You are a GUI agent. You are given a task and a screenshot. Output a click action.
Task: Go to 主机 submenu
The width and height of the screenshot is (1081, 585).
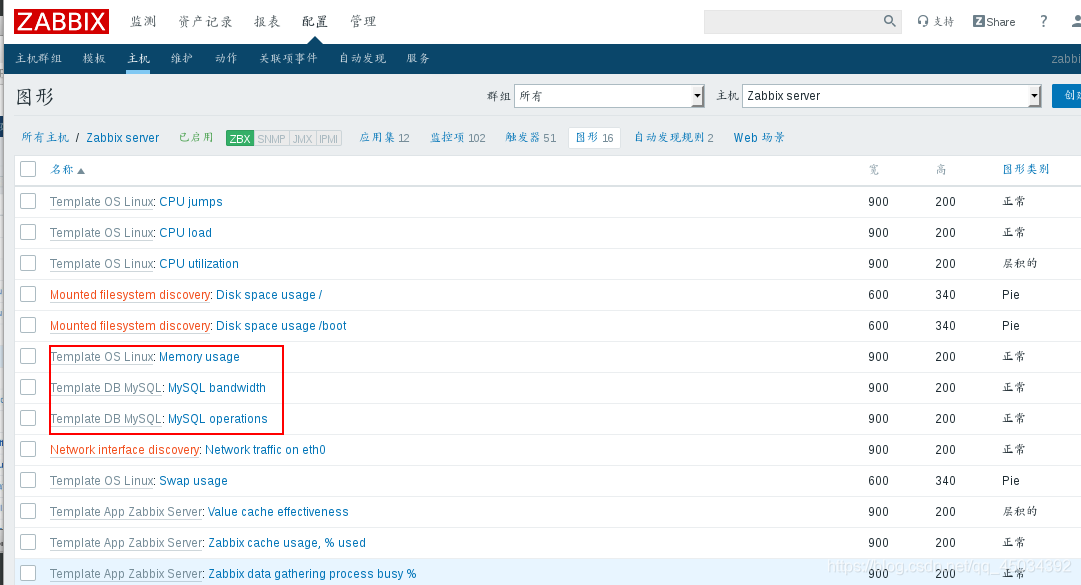(x=138, y=59)
